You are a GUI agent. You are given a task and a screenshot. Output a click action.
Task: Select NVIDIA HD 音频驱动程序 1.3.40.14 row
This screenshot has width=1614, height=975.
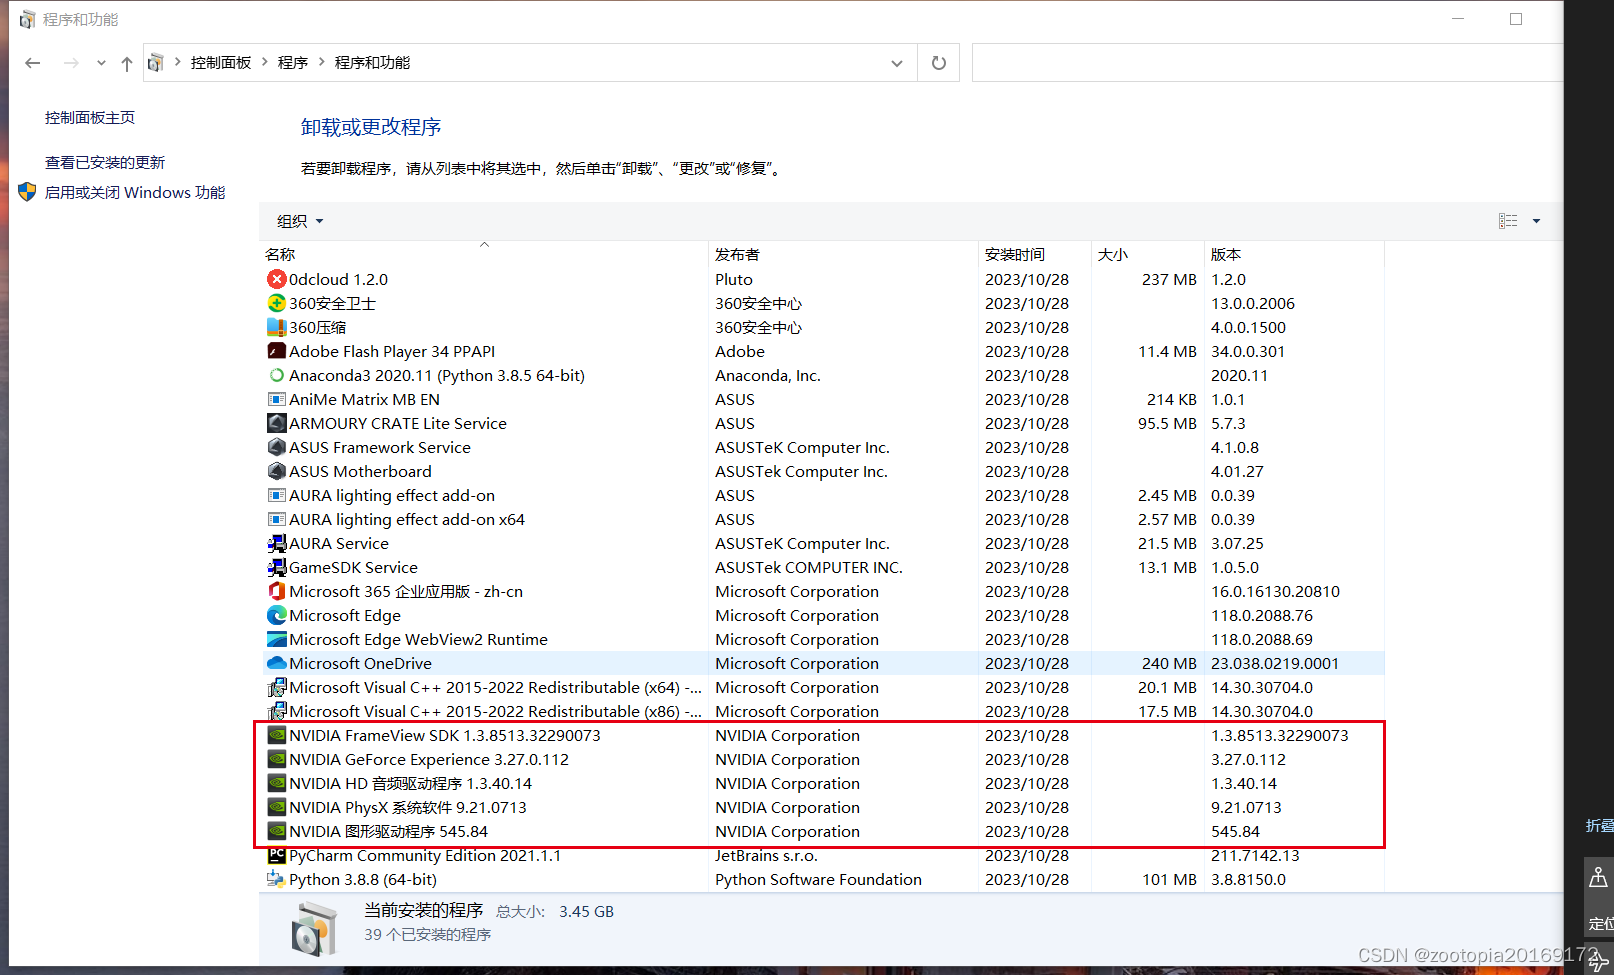point(824,783)
